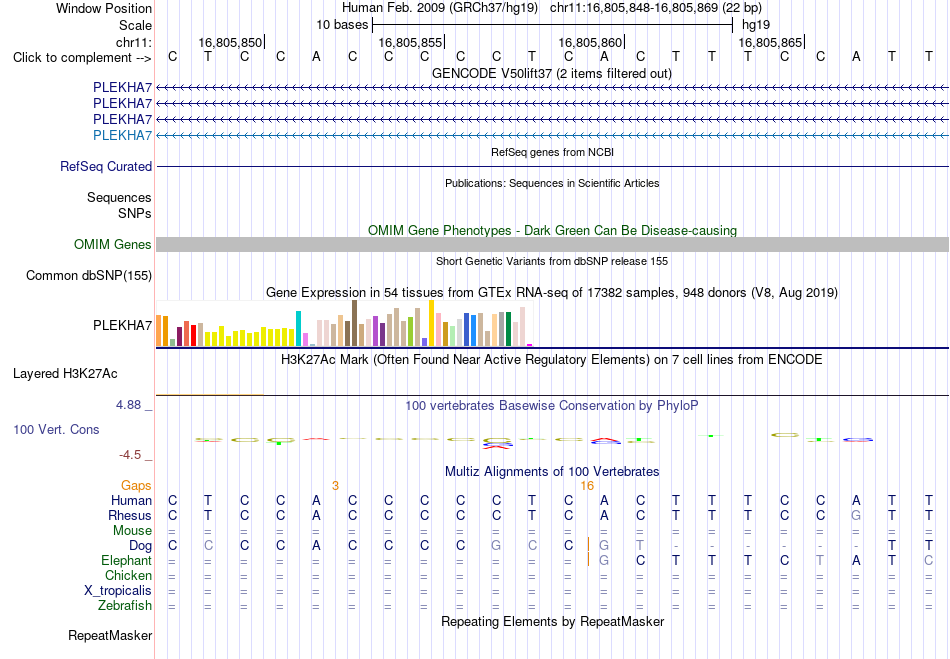
Task: Click the 'Click to complement -->' label
Action: (x=82, y=58)
